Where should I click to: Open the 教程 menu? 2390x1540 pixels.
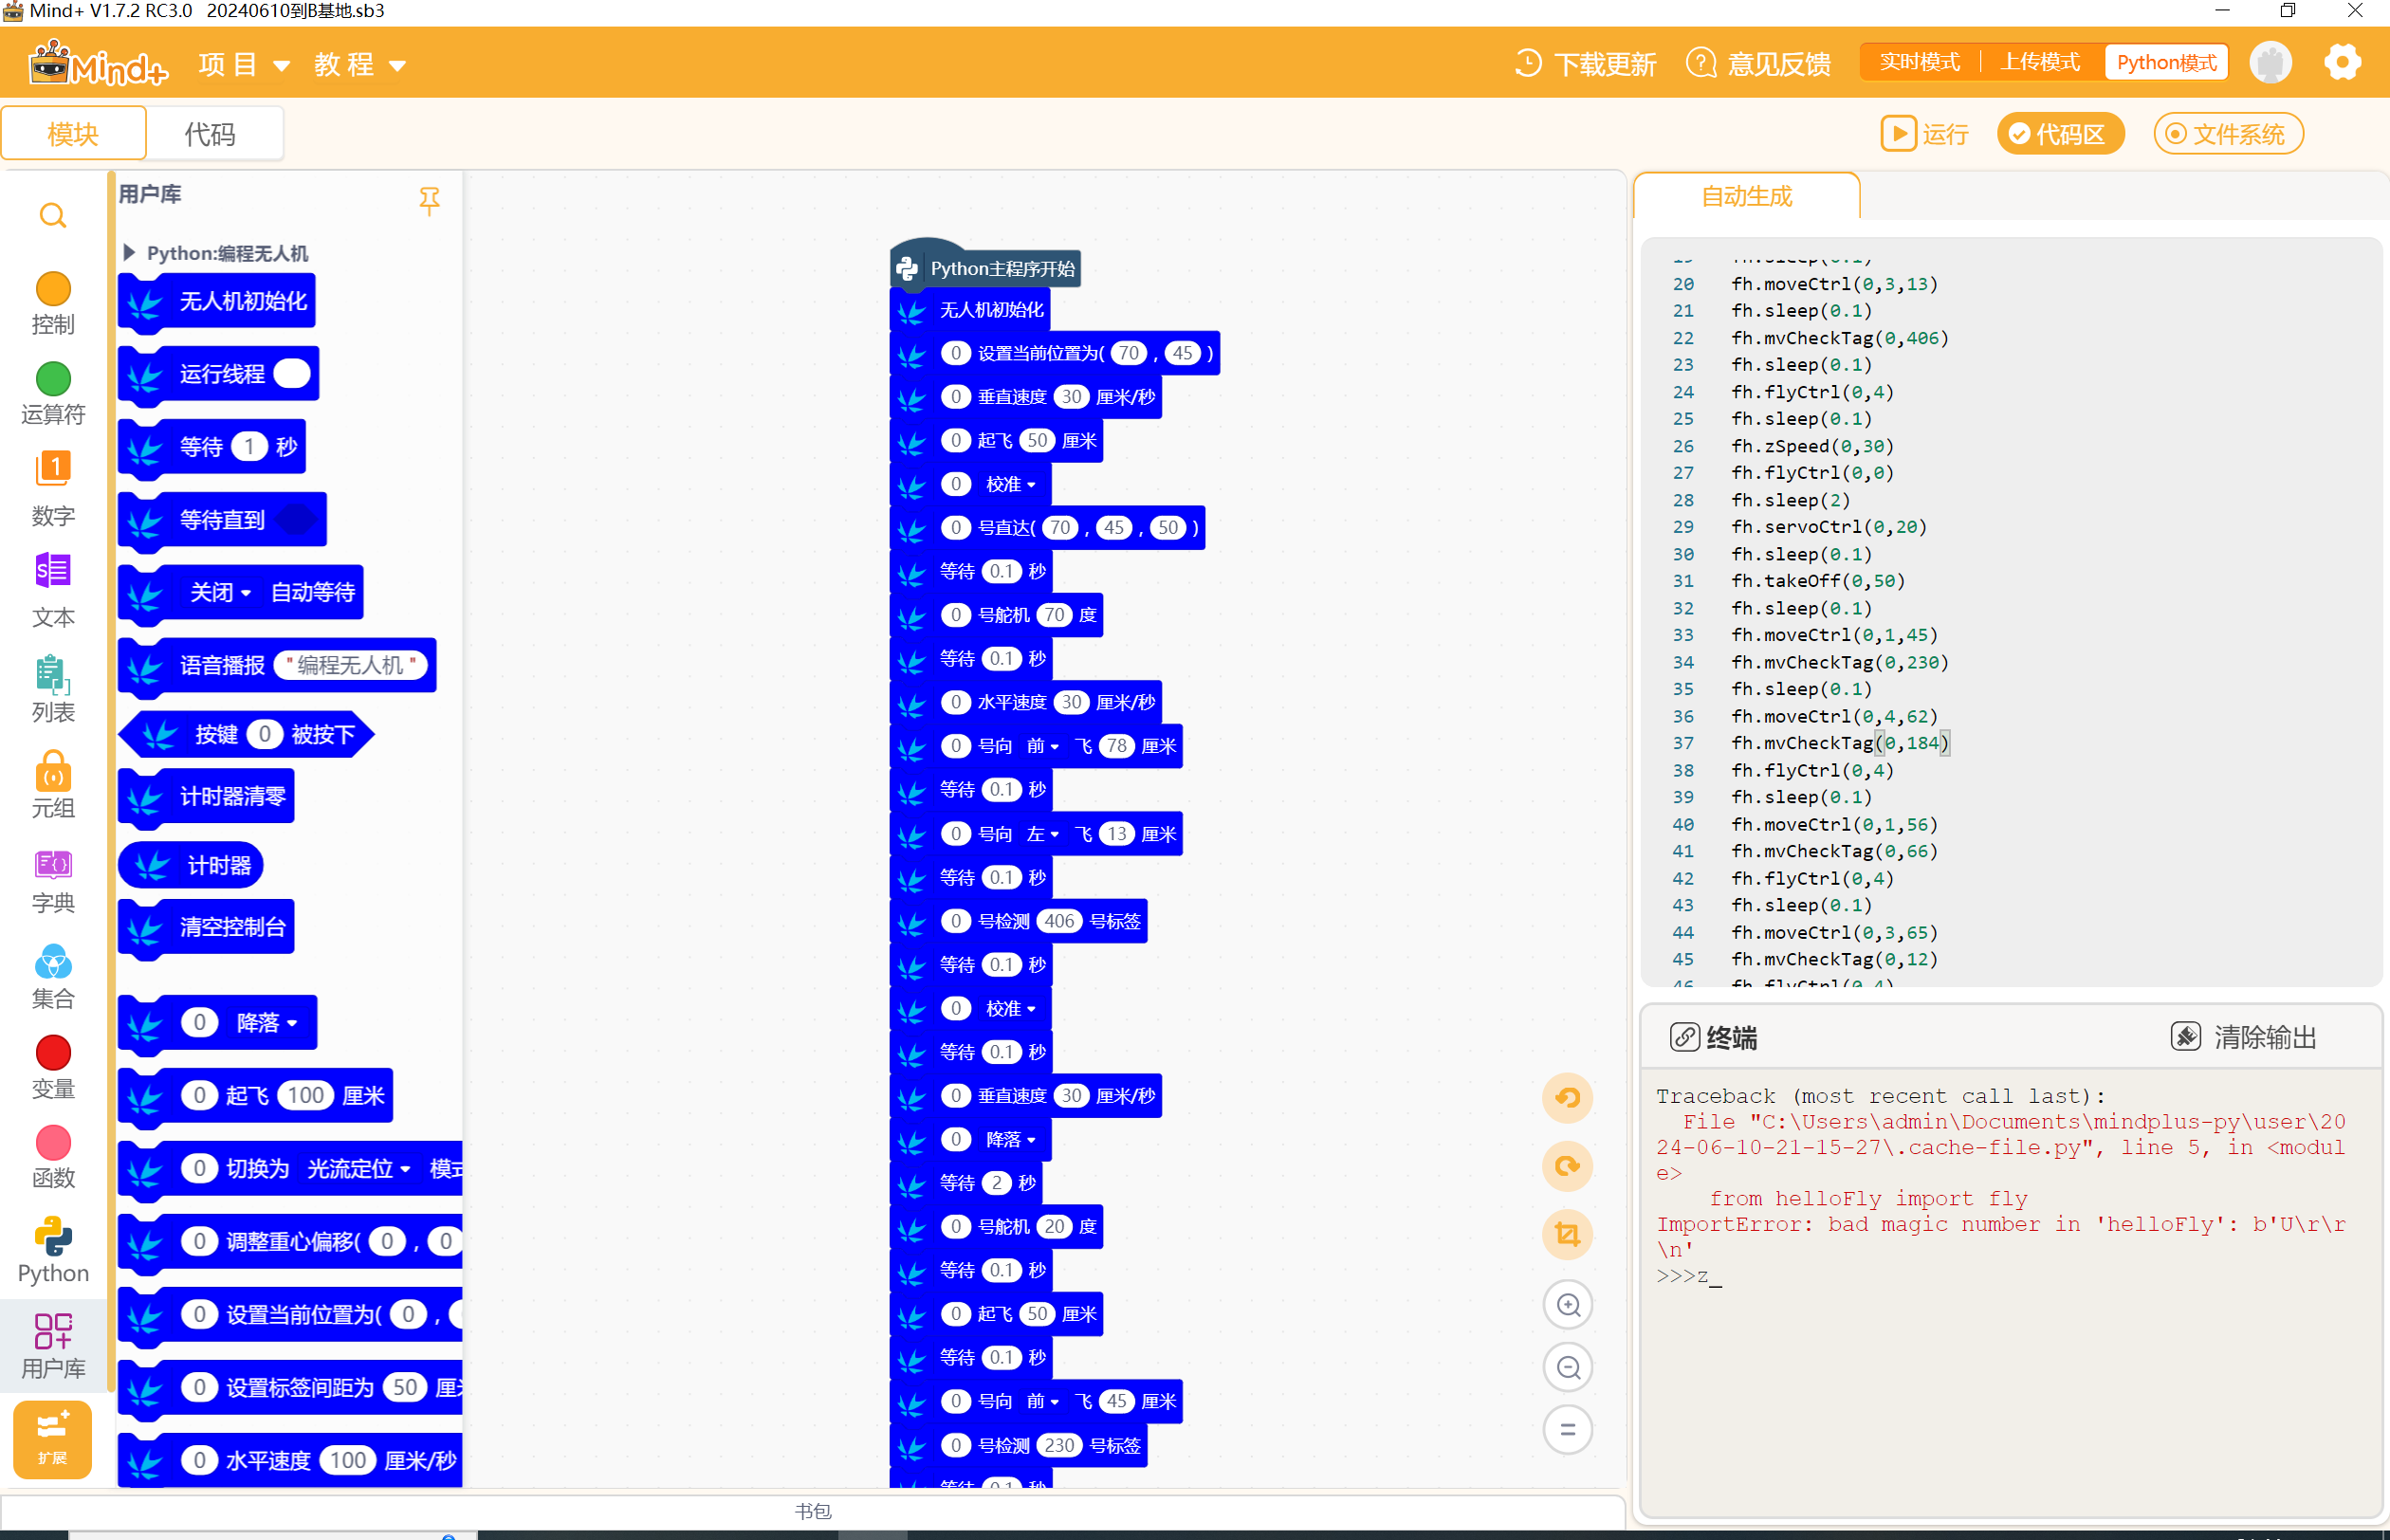pos(360,65)
